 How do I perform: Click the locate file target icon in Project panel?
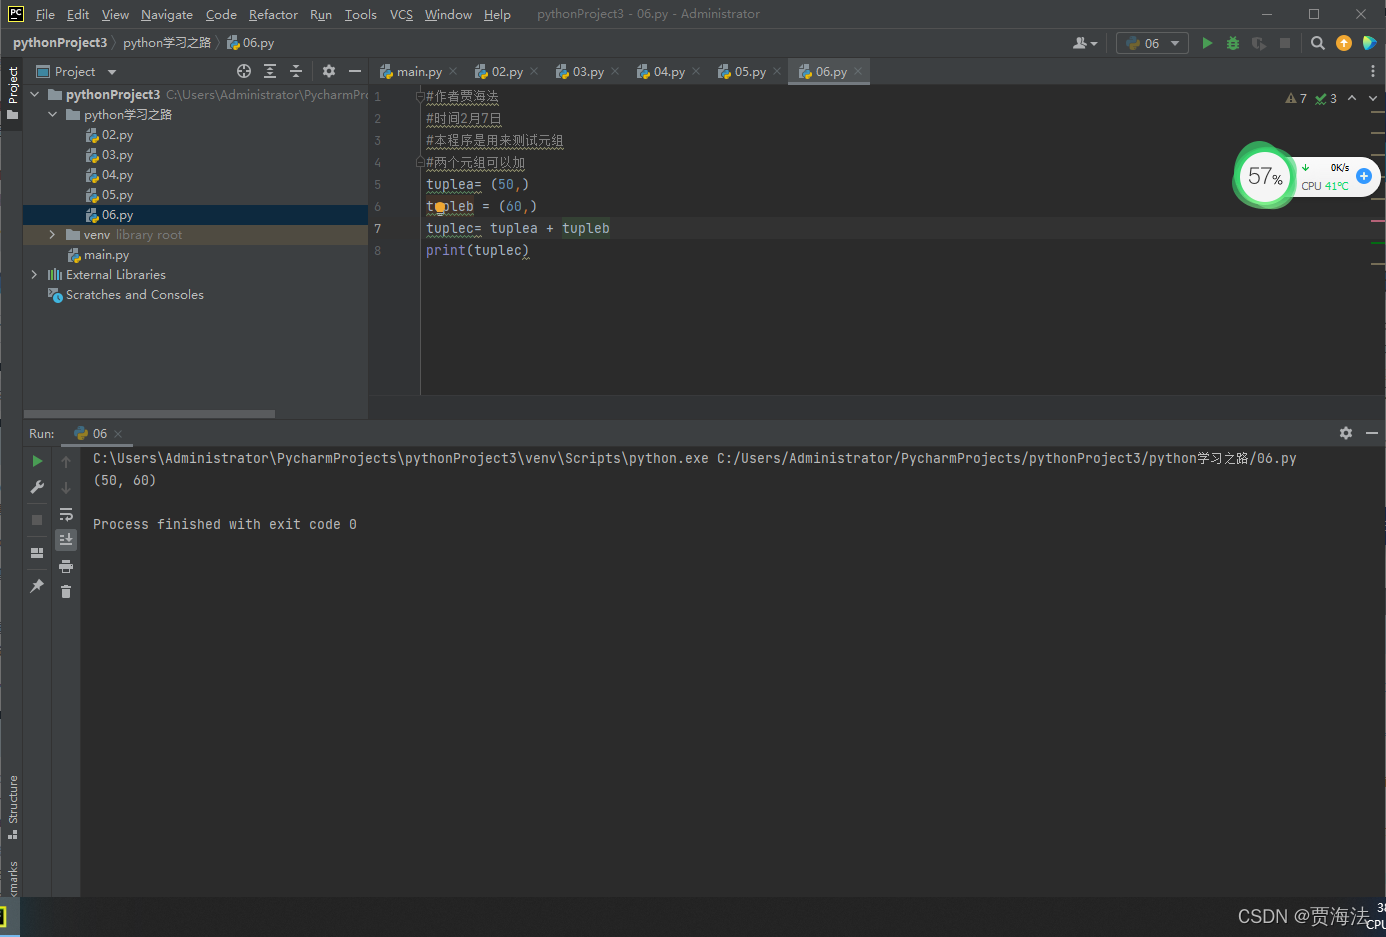(x=244, y=71)
